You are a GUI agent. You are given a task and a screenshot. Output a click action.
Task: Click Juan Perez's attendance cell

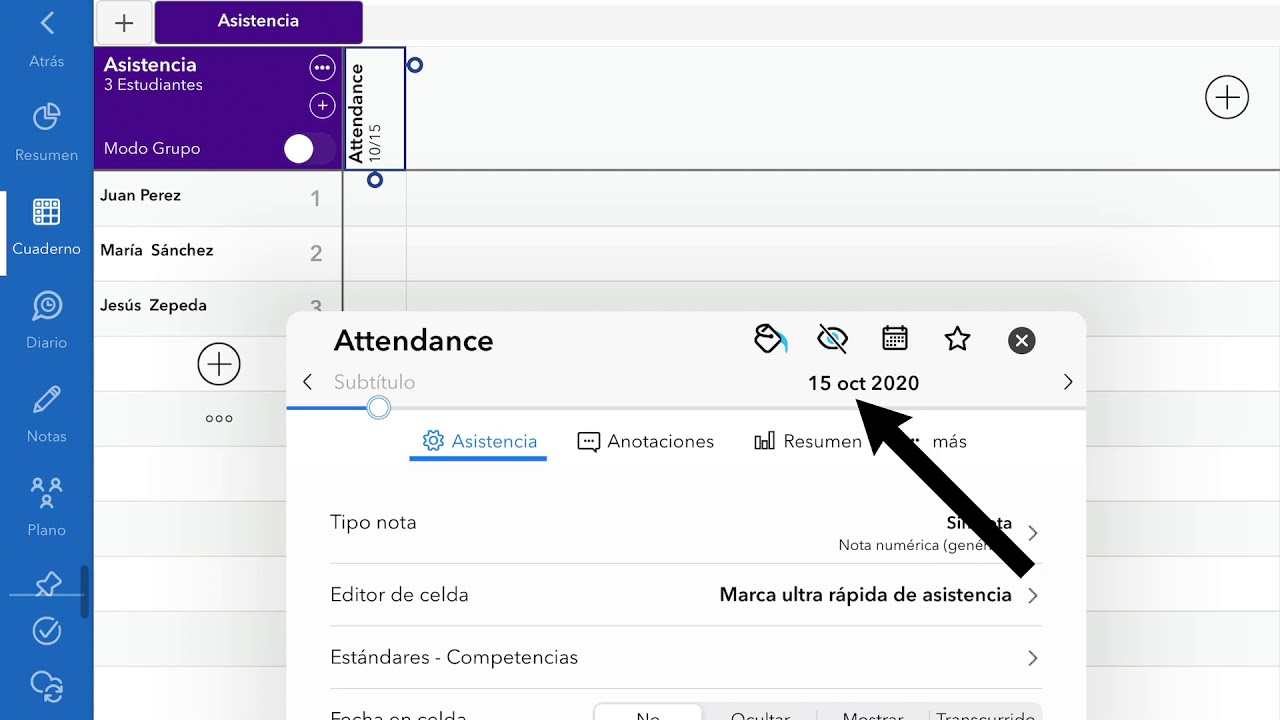[374, 198]
